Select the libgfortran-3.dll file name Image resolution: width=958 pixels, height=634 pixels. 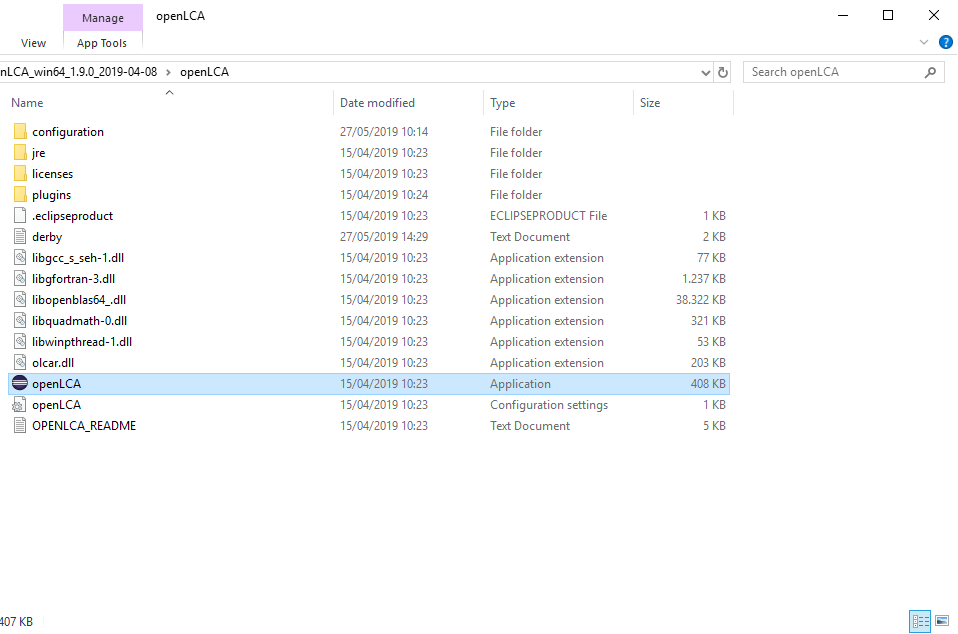[x=73, y=279]
